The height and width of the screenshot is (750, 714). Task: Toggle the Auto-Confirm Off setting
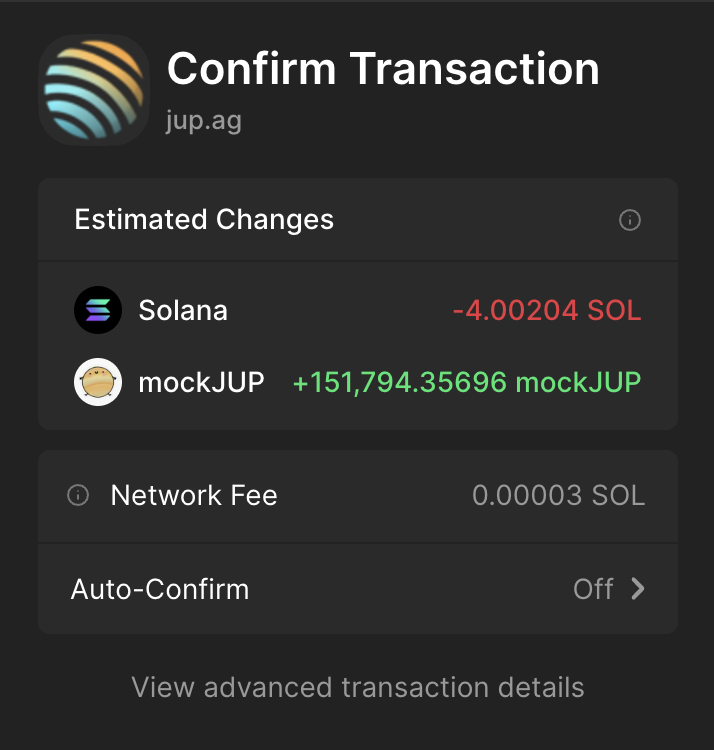point(593,589)
